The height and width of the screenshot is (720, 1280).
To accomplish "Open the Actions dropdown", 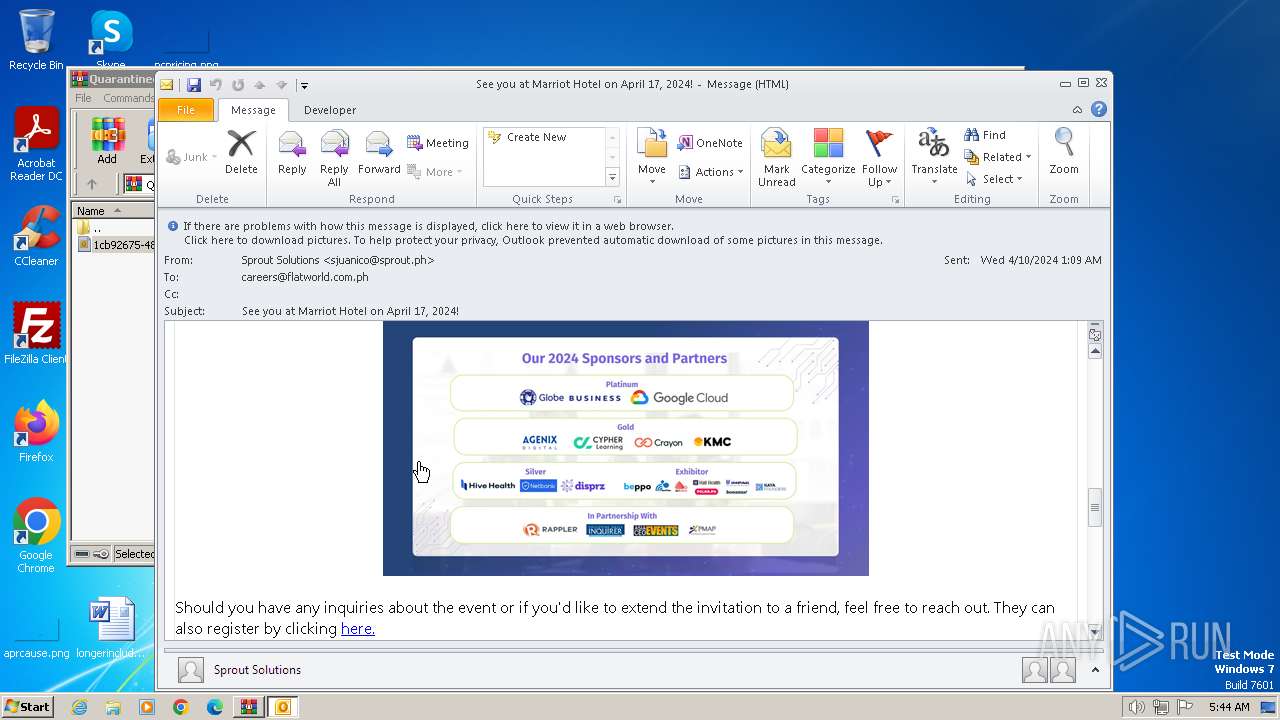I will [710, 172].
